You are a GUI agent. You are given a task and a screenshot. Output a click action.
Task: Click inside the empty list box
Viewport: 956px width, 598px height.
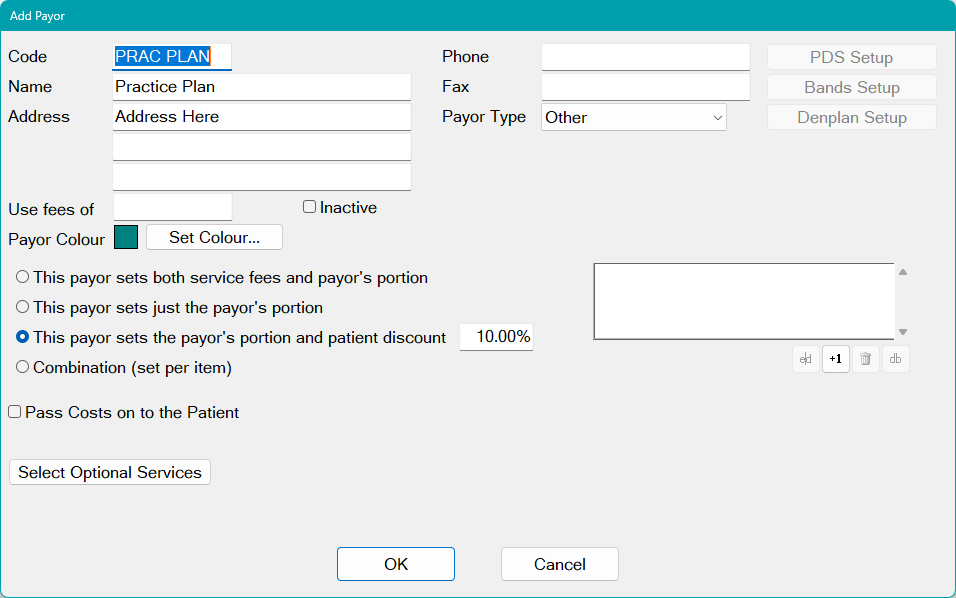[x=744, y=301]
